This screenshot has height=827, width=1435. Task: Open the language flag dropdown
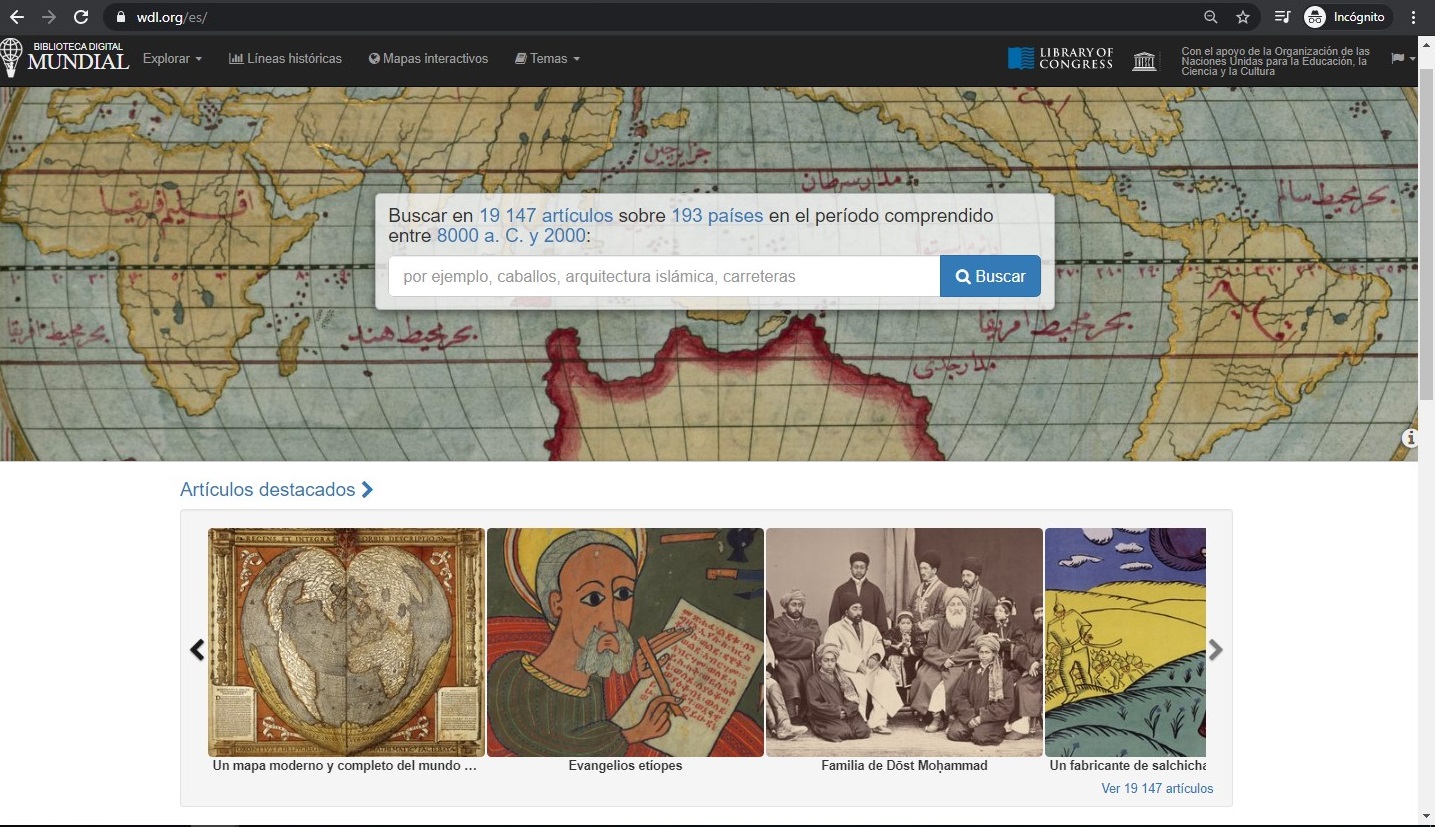[1402, 59]
